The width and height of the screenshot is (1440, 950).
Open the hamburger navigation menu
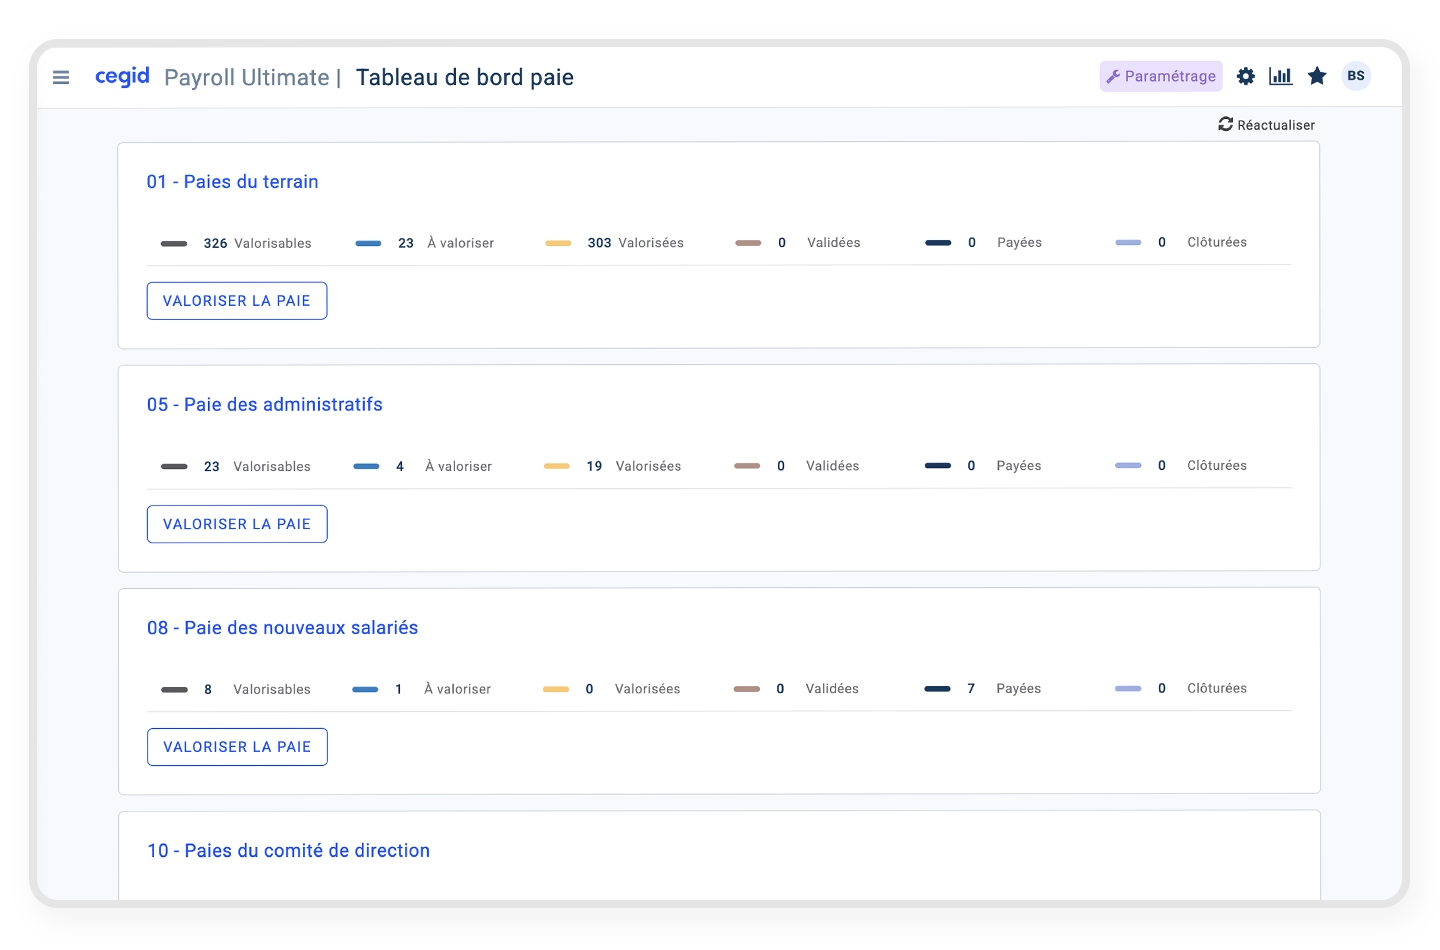pyautogui.click(x=61, y=77)
